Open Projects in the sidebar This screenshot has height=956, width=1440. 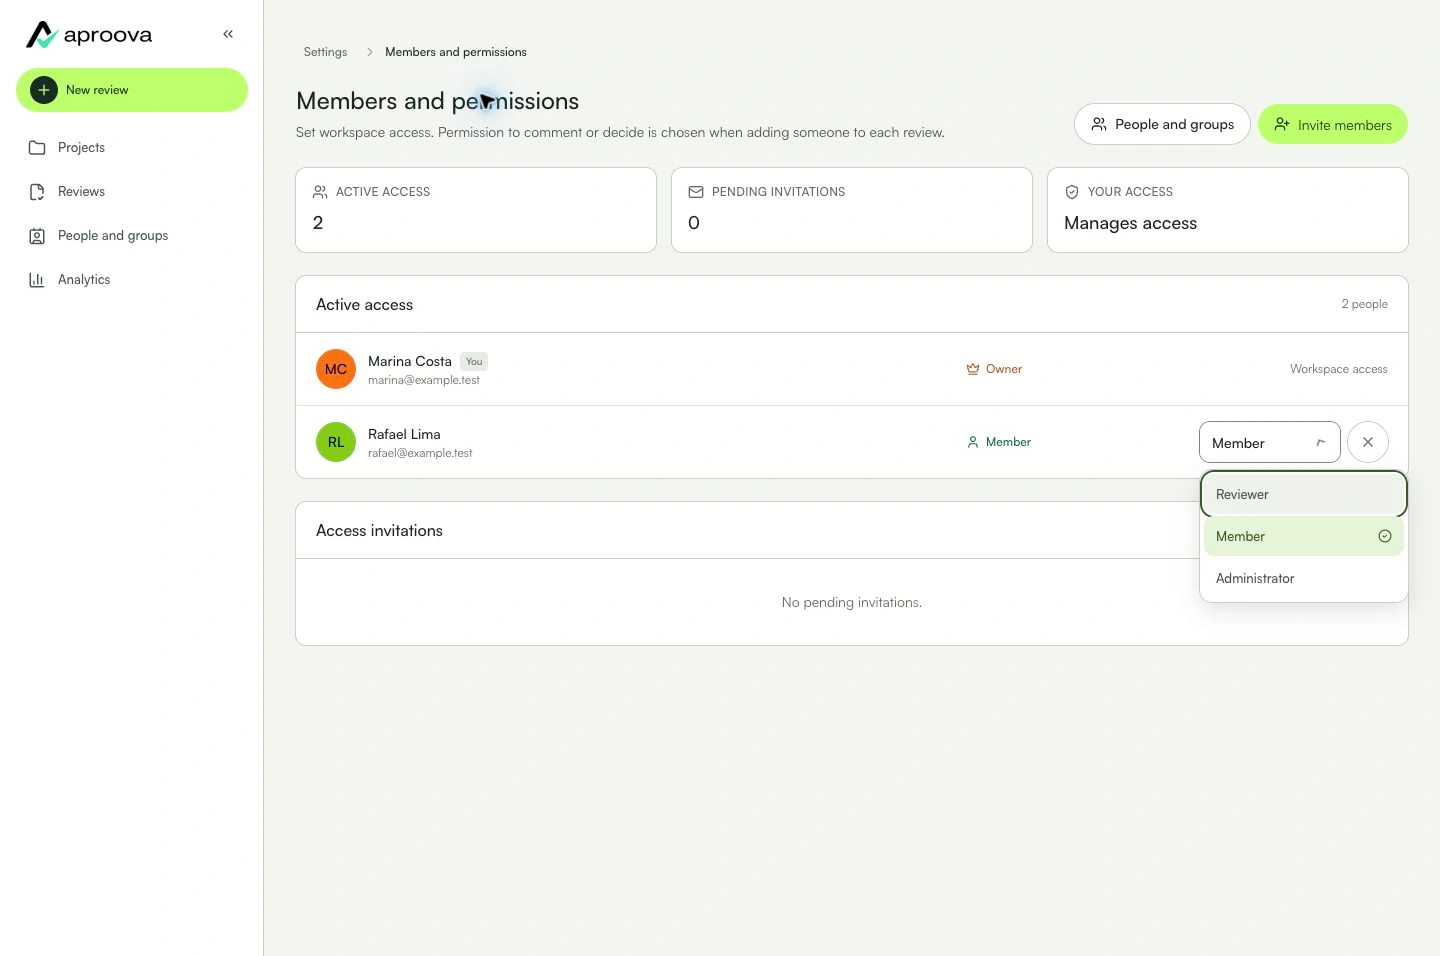click(132, 148)
